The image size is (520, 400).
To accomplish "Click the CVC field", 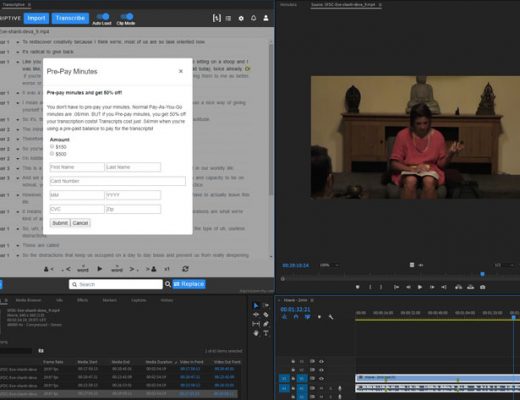I will pos(77,209).
